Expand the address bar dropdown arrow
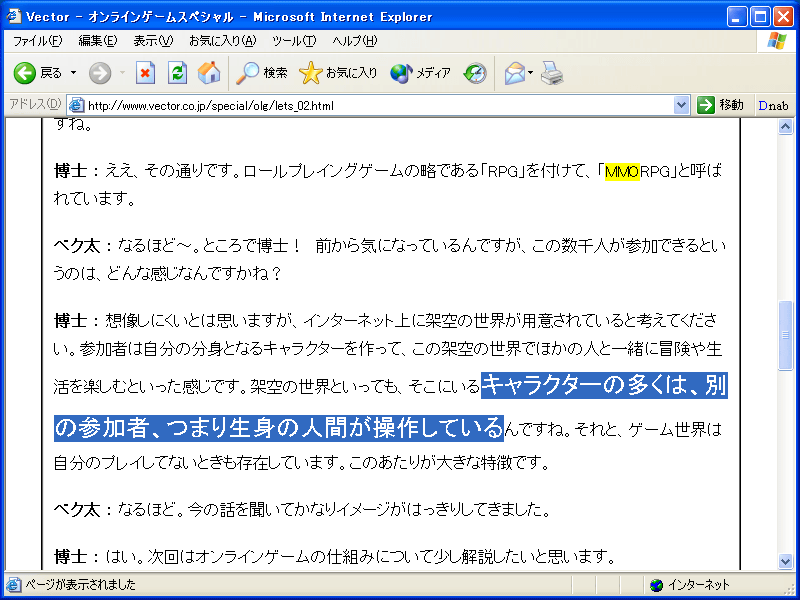800x600 pixels. coord(681,106)
